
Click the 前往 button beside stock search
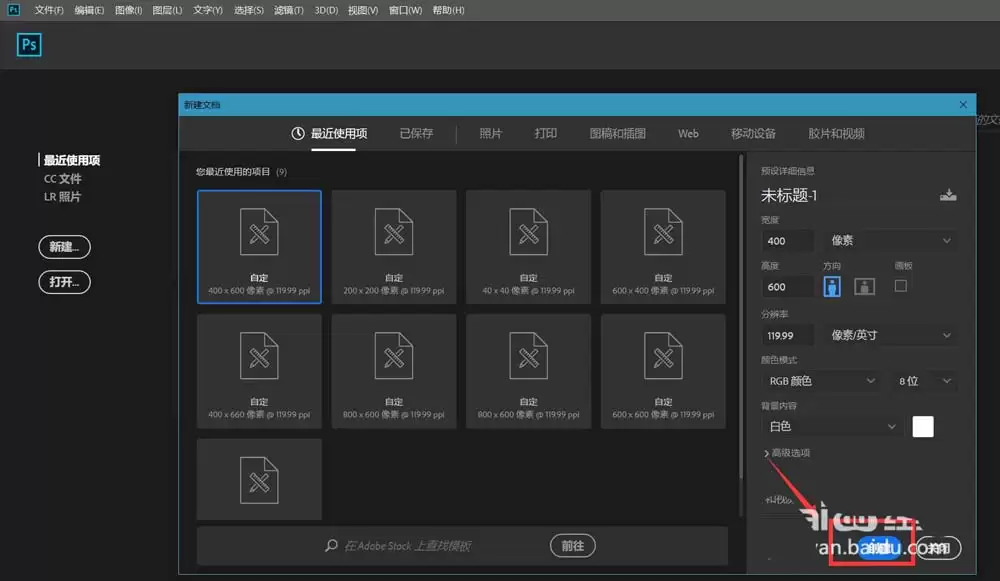[573, 545]
